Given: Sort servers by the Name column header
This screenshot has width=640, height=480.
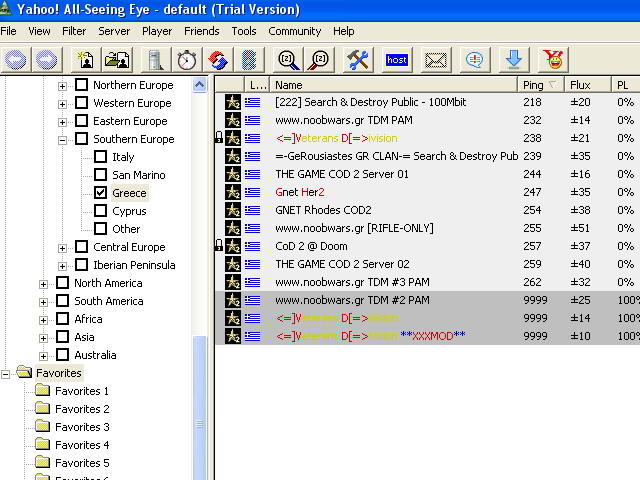Looking at the screenshot, I should tap(393, 85).
